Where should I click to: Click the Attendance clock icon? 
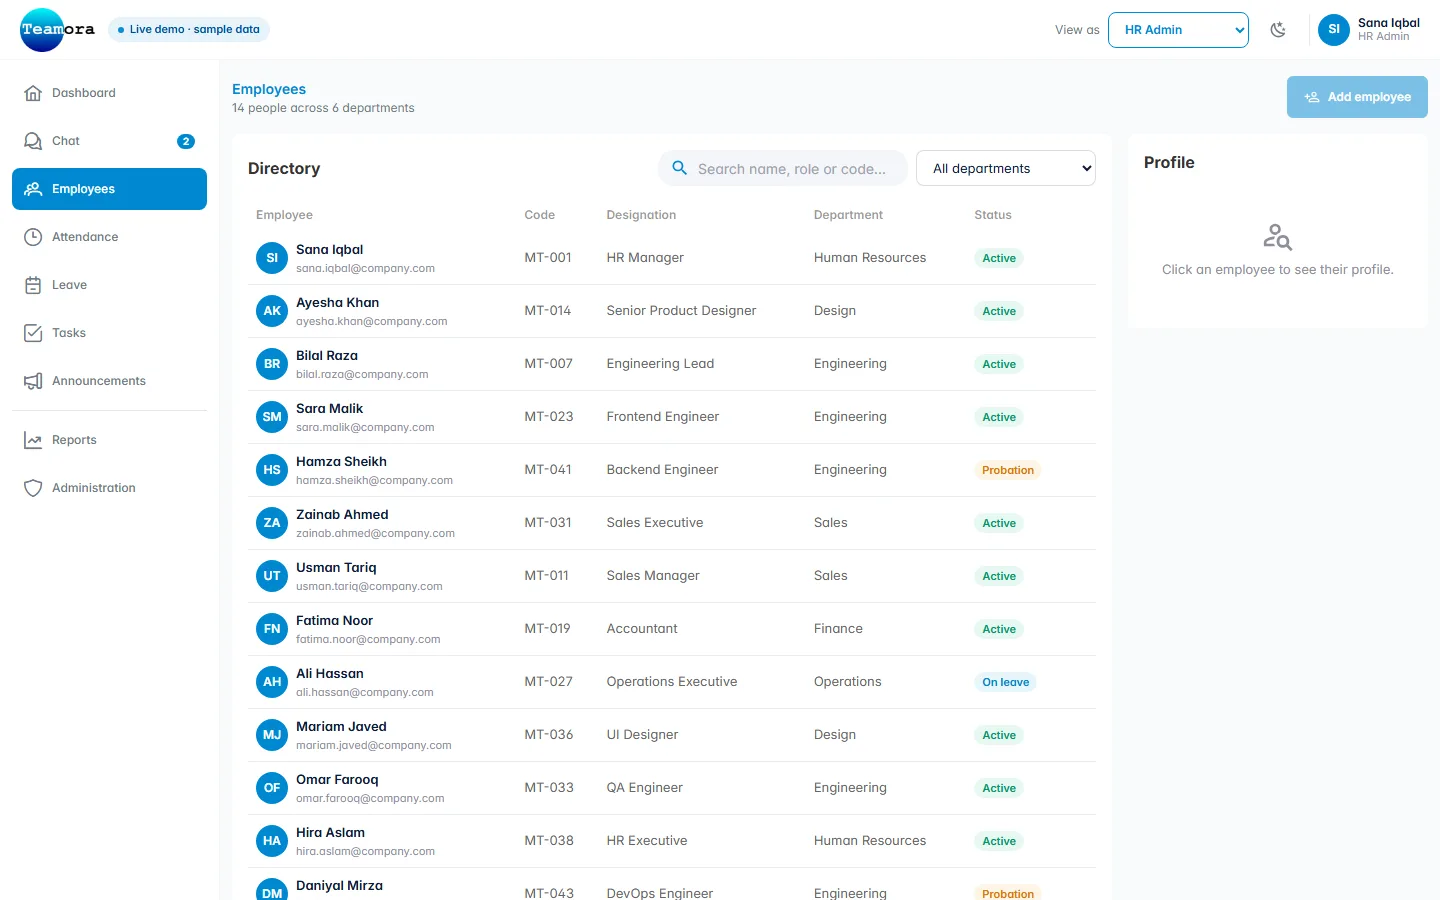tap(33, 237)
